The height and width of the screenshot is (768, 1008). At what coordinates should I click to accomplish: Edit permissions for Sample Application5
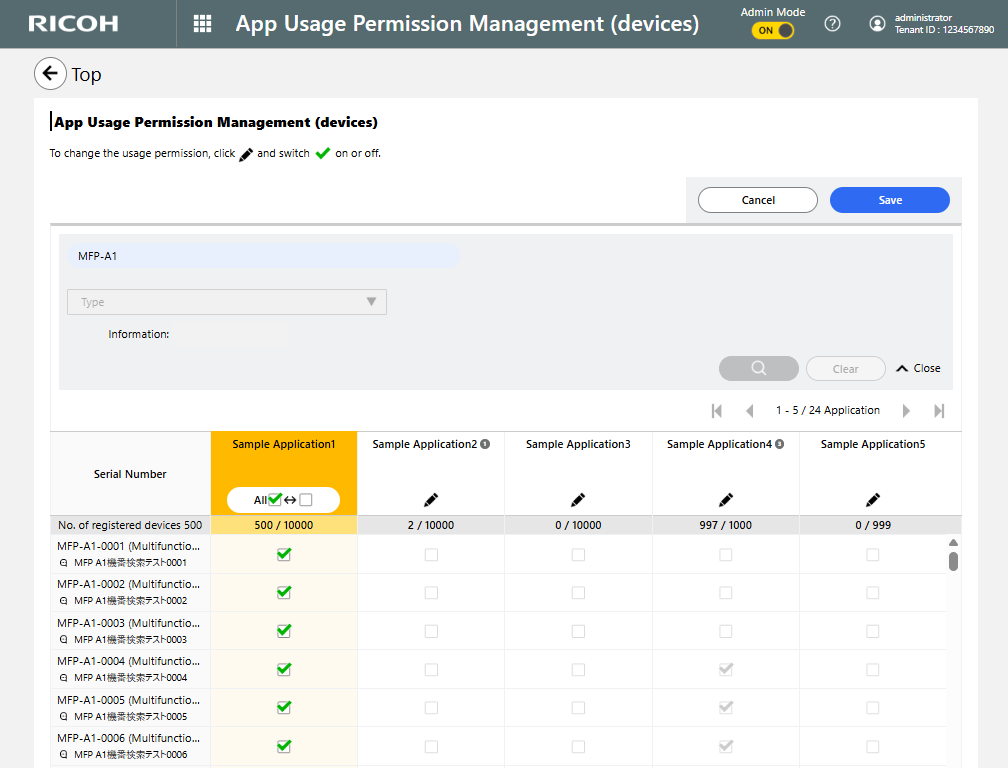(873, 499)
